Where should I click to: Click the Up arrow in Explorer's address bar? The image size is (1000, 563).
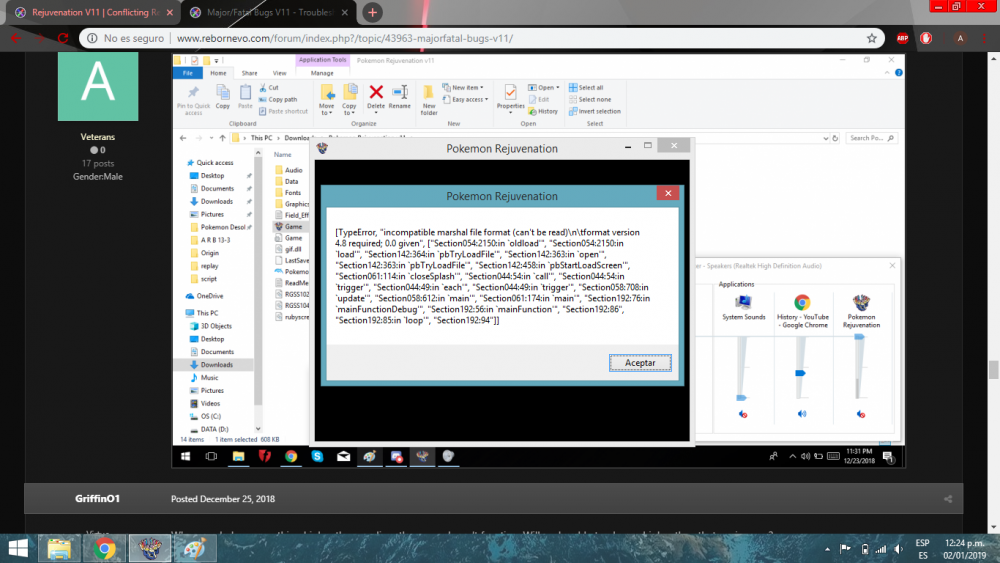222,138
